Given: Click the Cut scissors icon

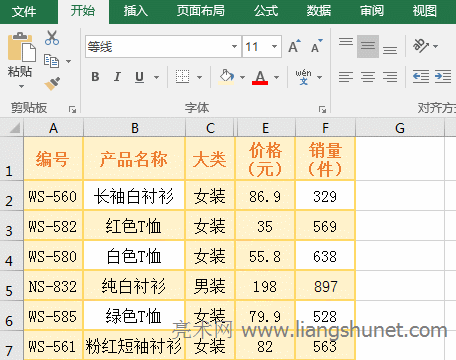Looking at the screenshot, I should point(52,38).
